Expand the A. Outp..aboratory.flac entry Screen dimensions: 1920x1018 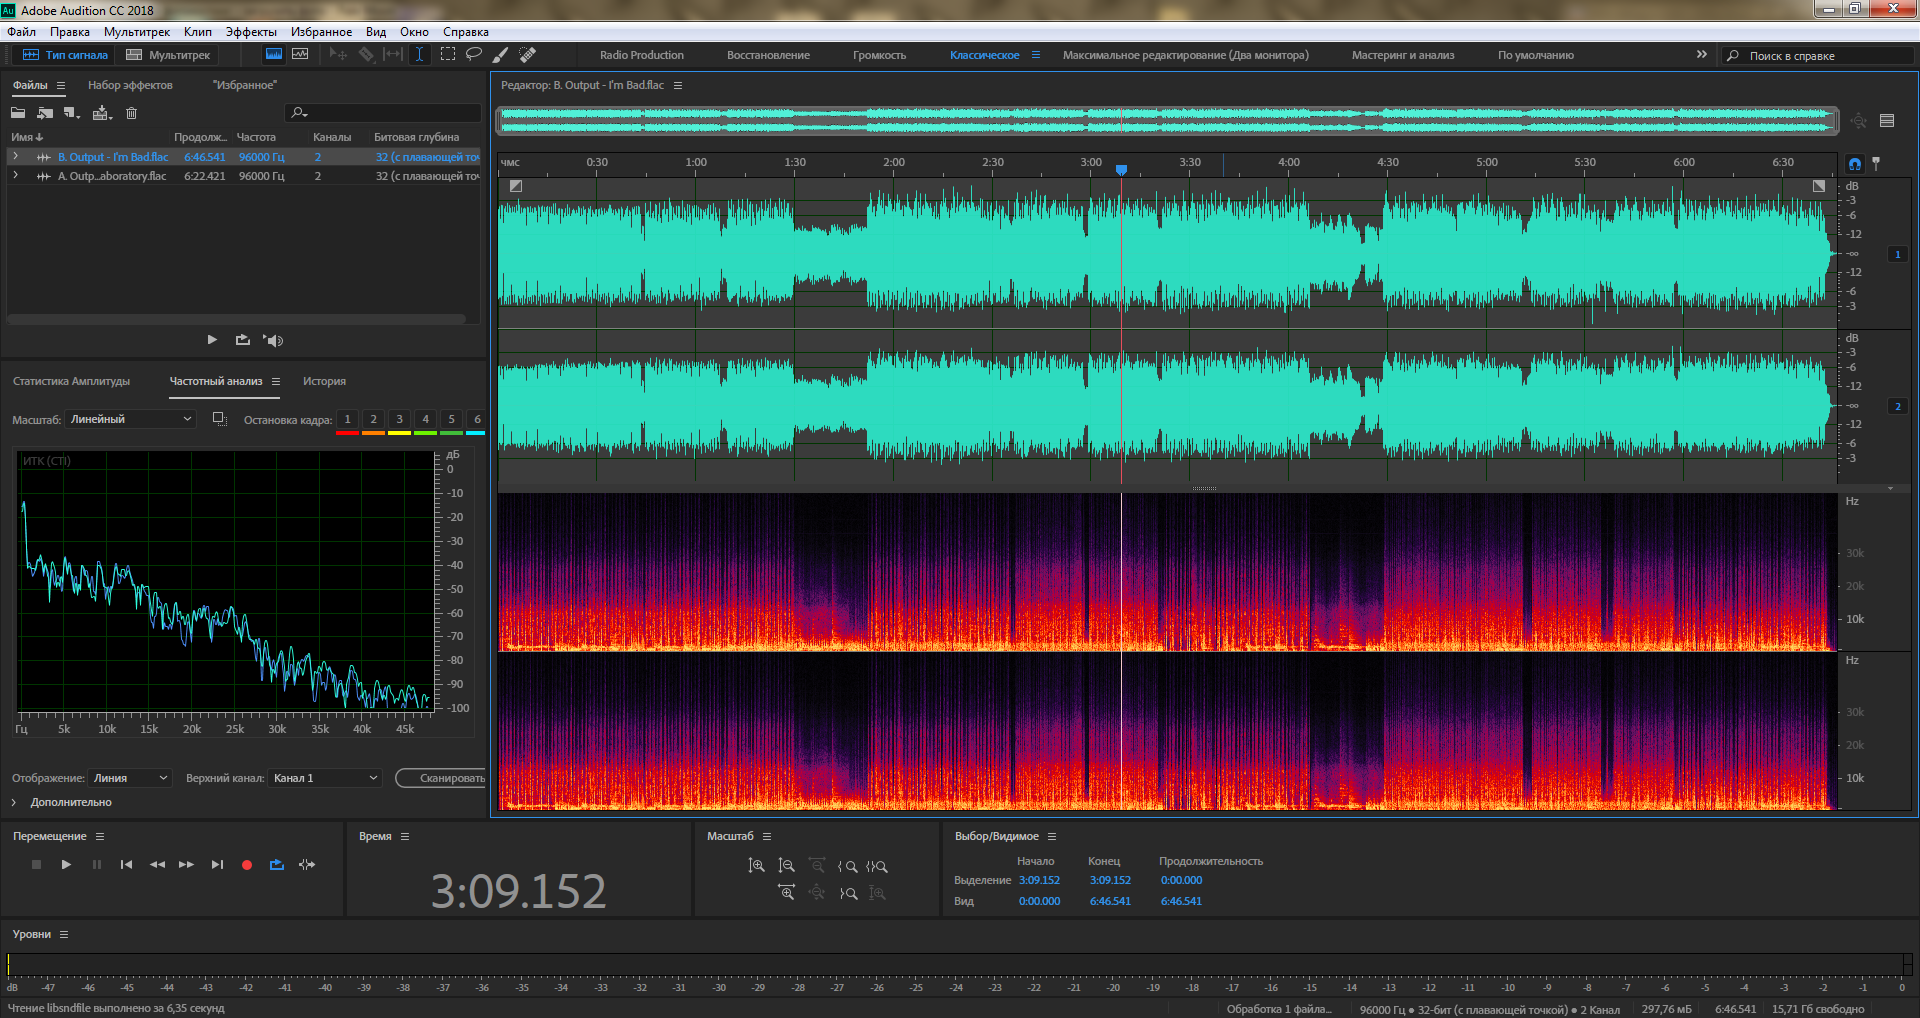click(x=15, y=175)
